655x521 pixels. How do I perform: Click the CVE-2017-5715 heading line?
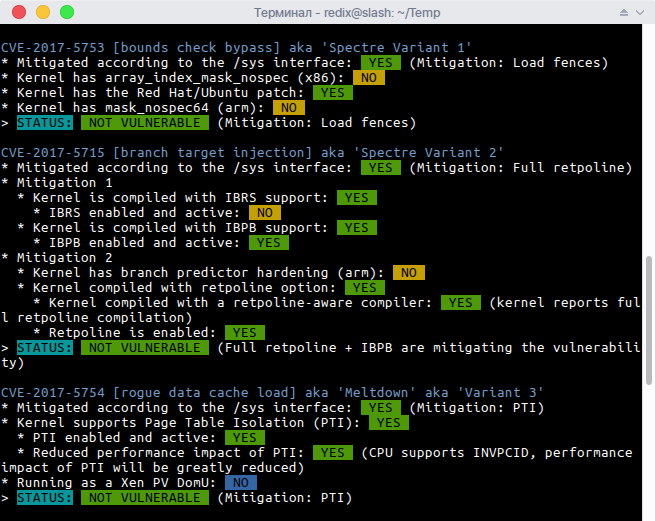pyautogui.click(x=252, y=152)
